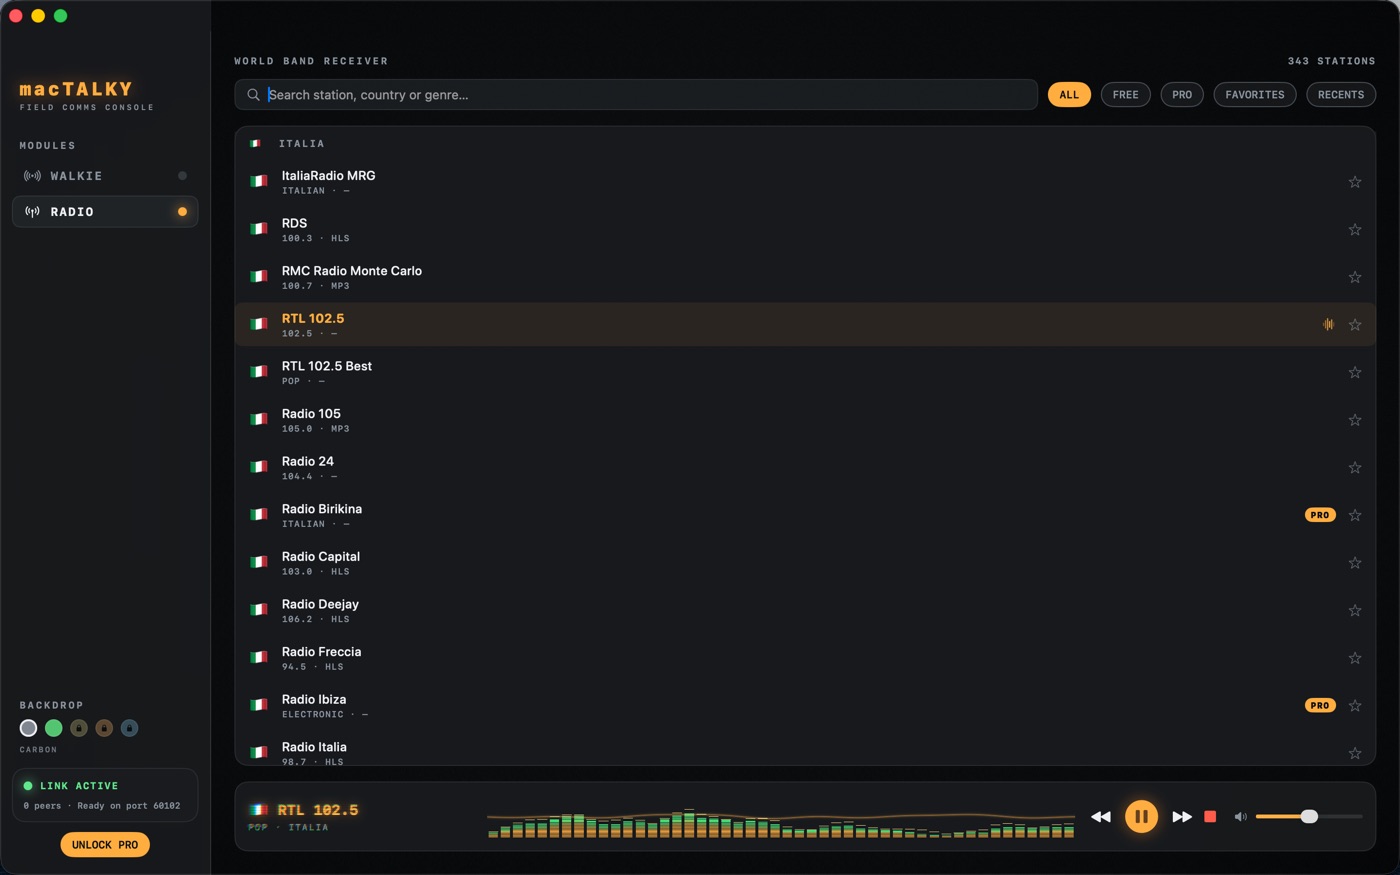The image size is (1400, 875).
Task: Favorite the Radio Capital star
Action: click(1355, 563)
